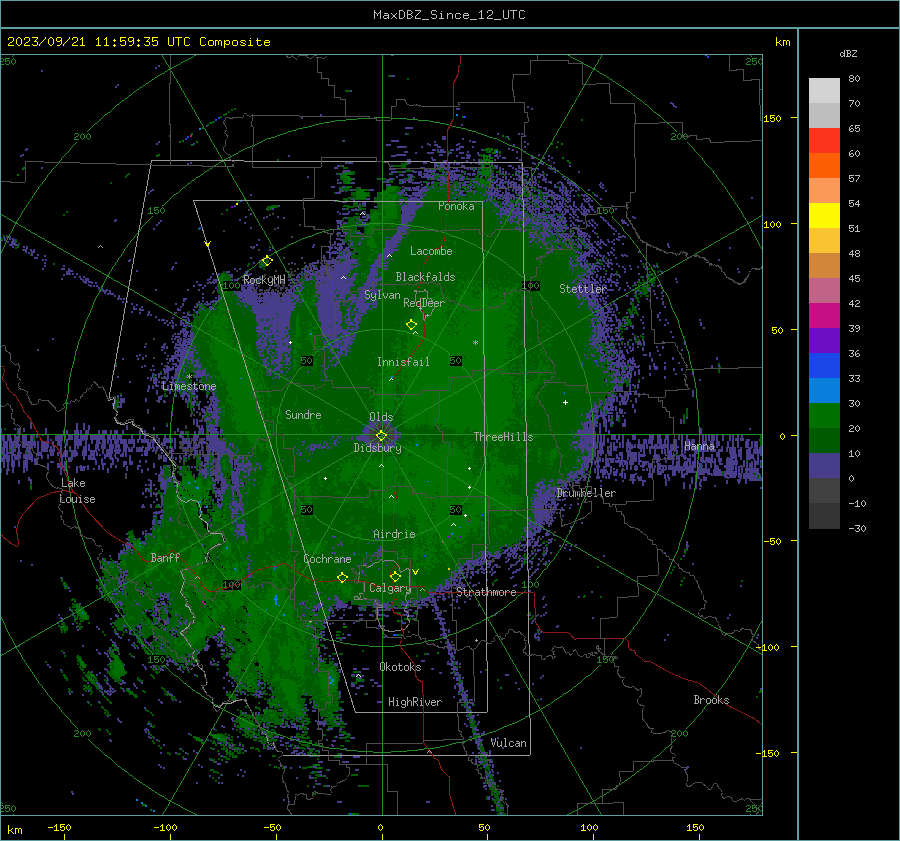This screenshot has width=900, height=841.
Task: Click the MaxDBZ_Since_12_UTC title
Action: (x=449, y=15)
